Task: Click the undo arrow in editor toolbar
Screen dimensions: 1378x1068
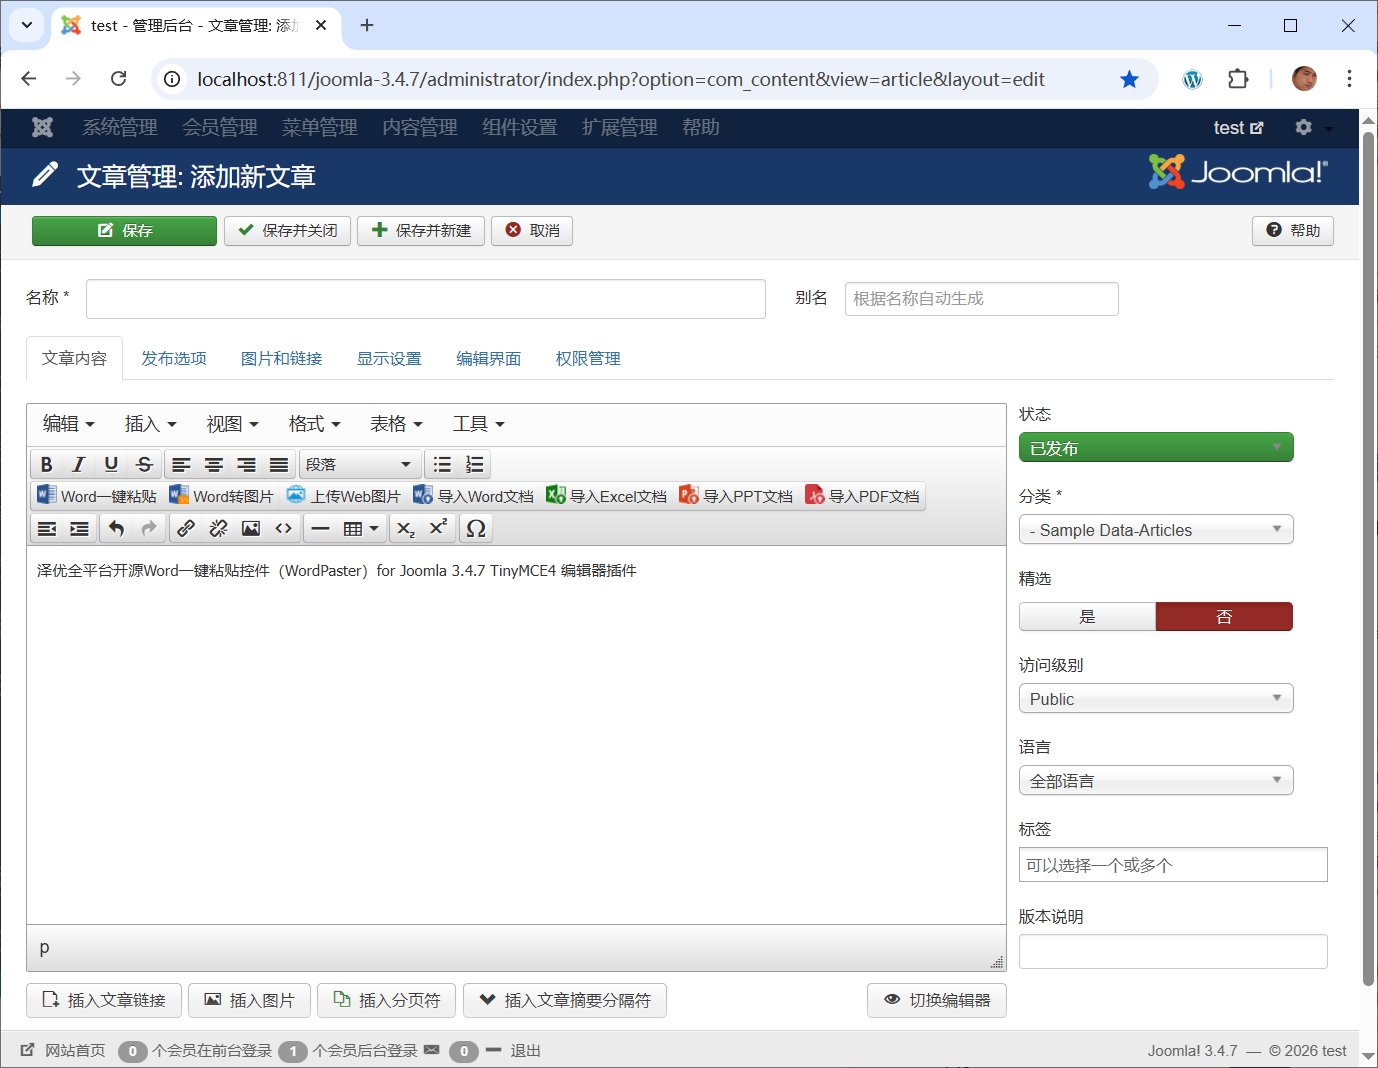Action: pos(116,528)
